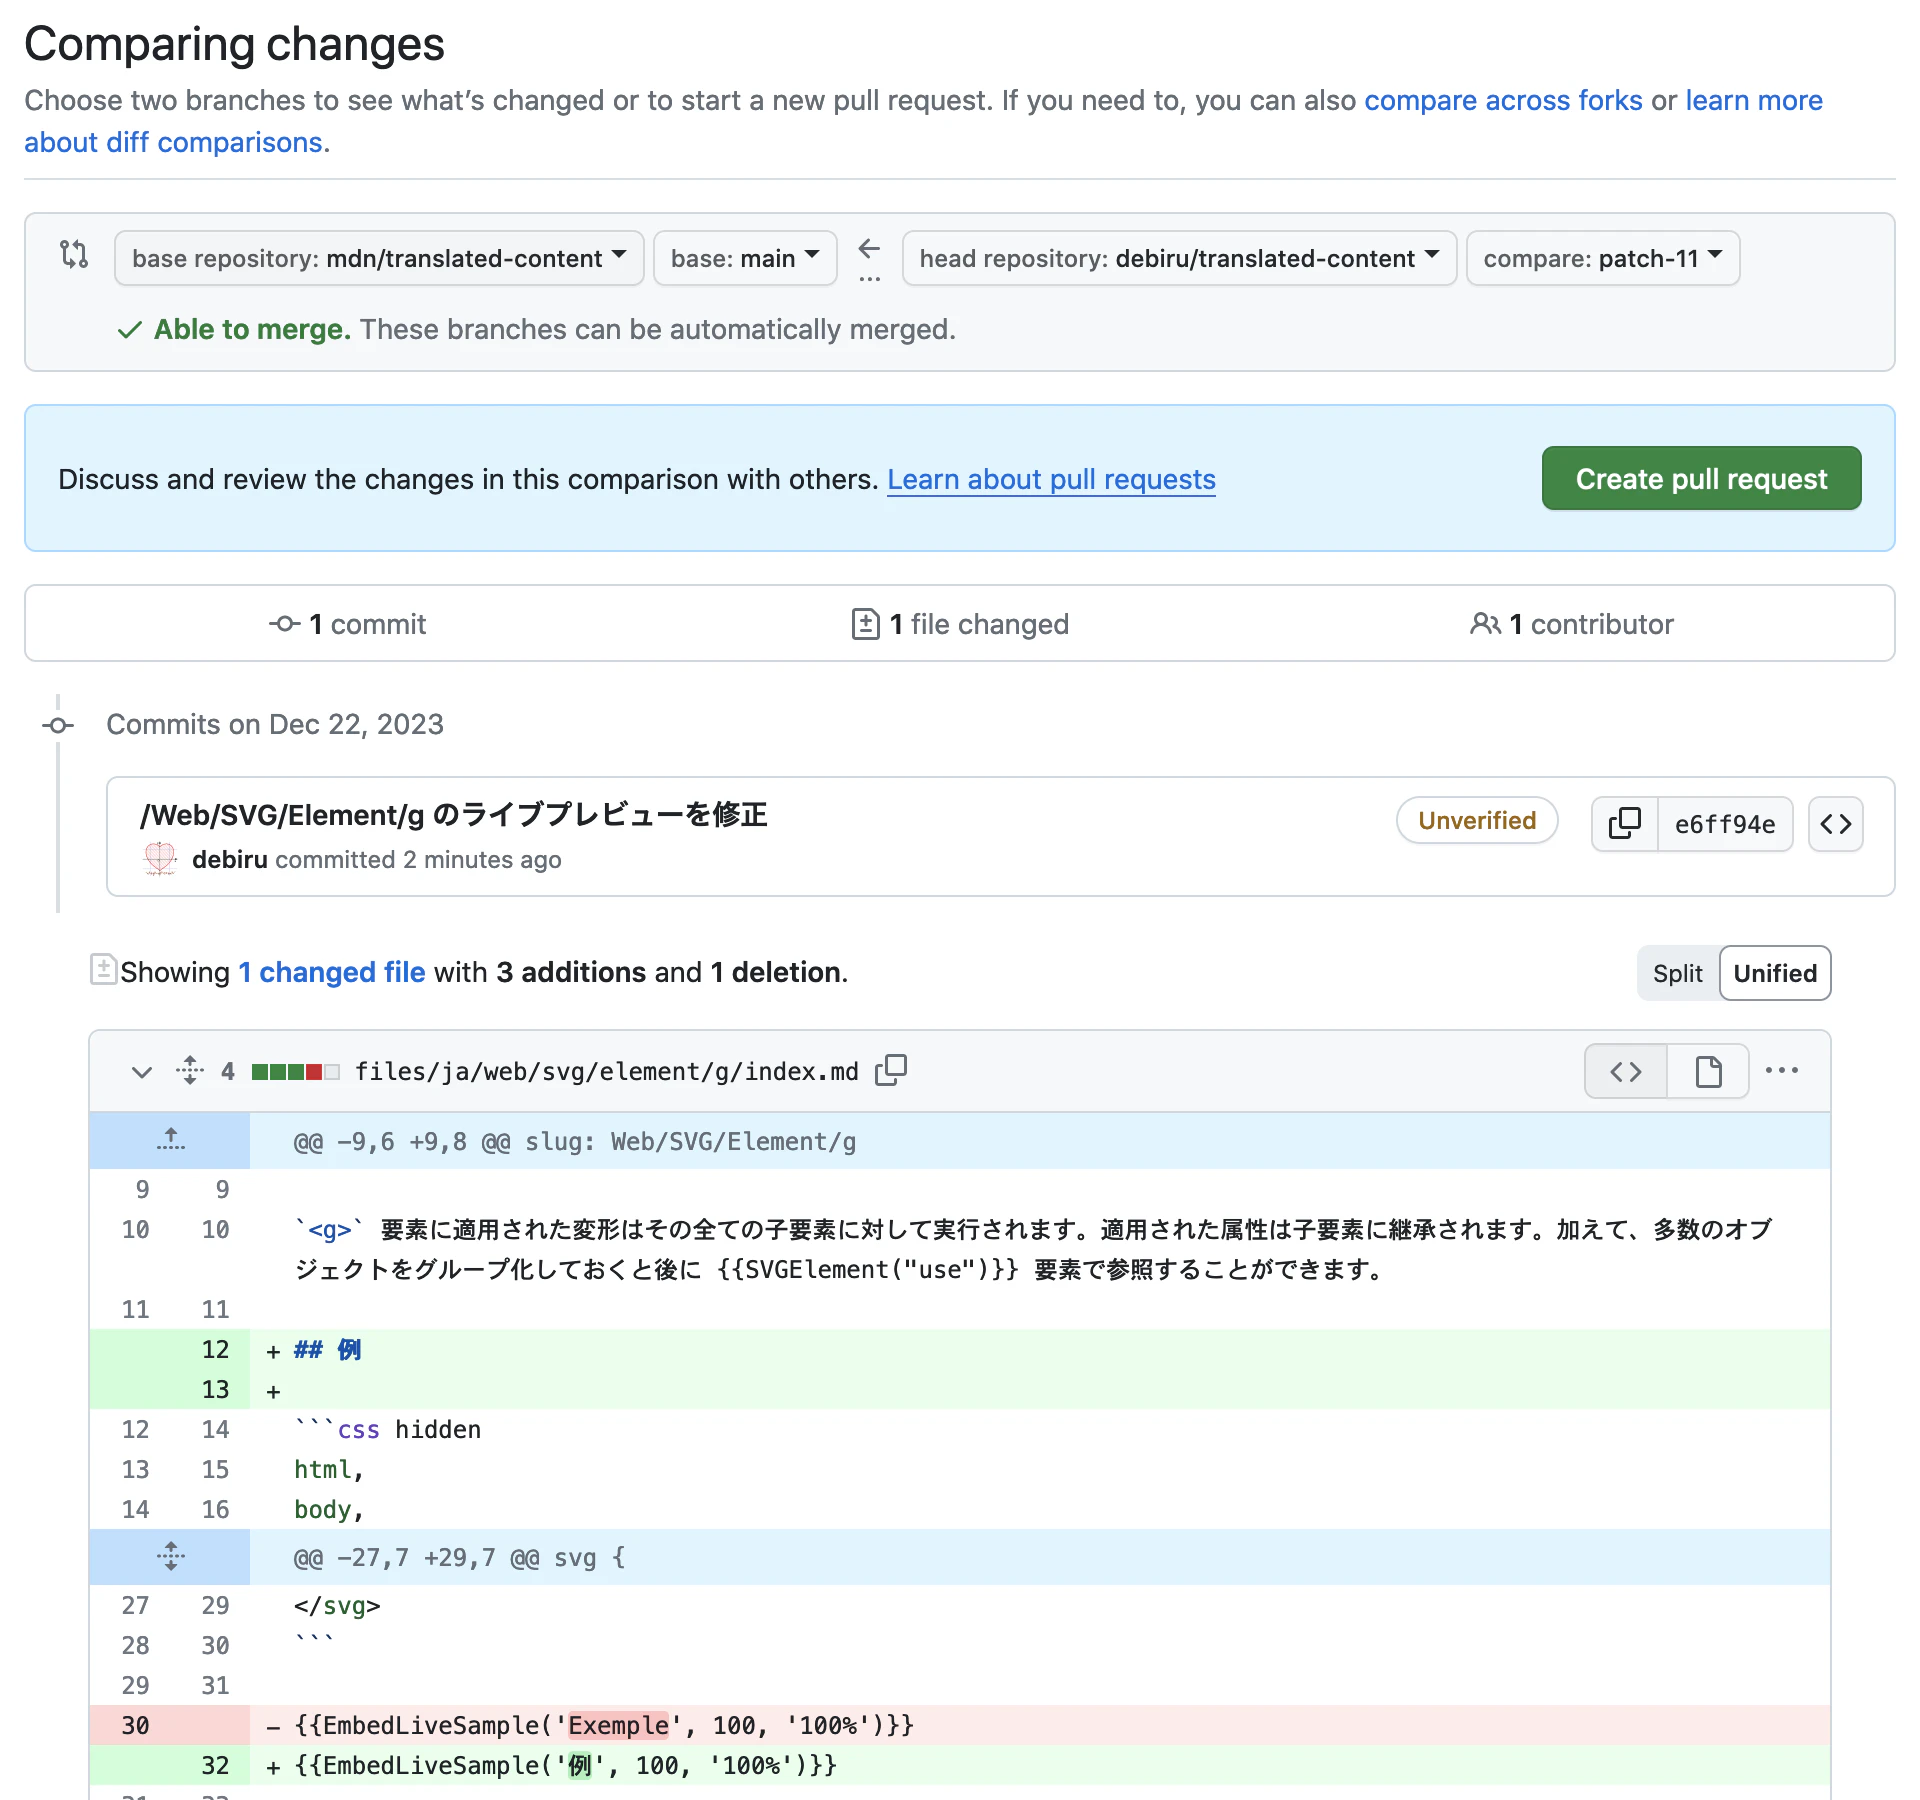Image resolution: width=1920 pixels, height=1800 pixels.
Task: Click the compare branches swap icon
Action: tap(74, 254)
